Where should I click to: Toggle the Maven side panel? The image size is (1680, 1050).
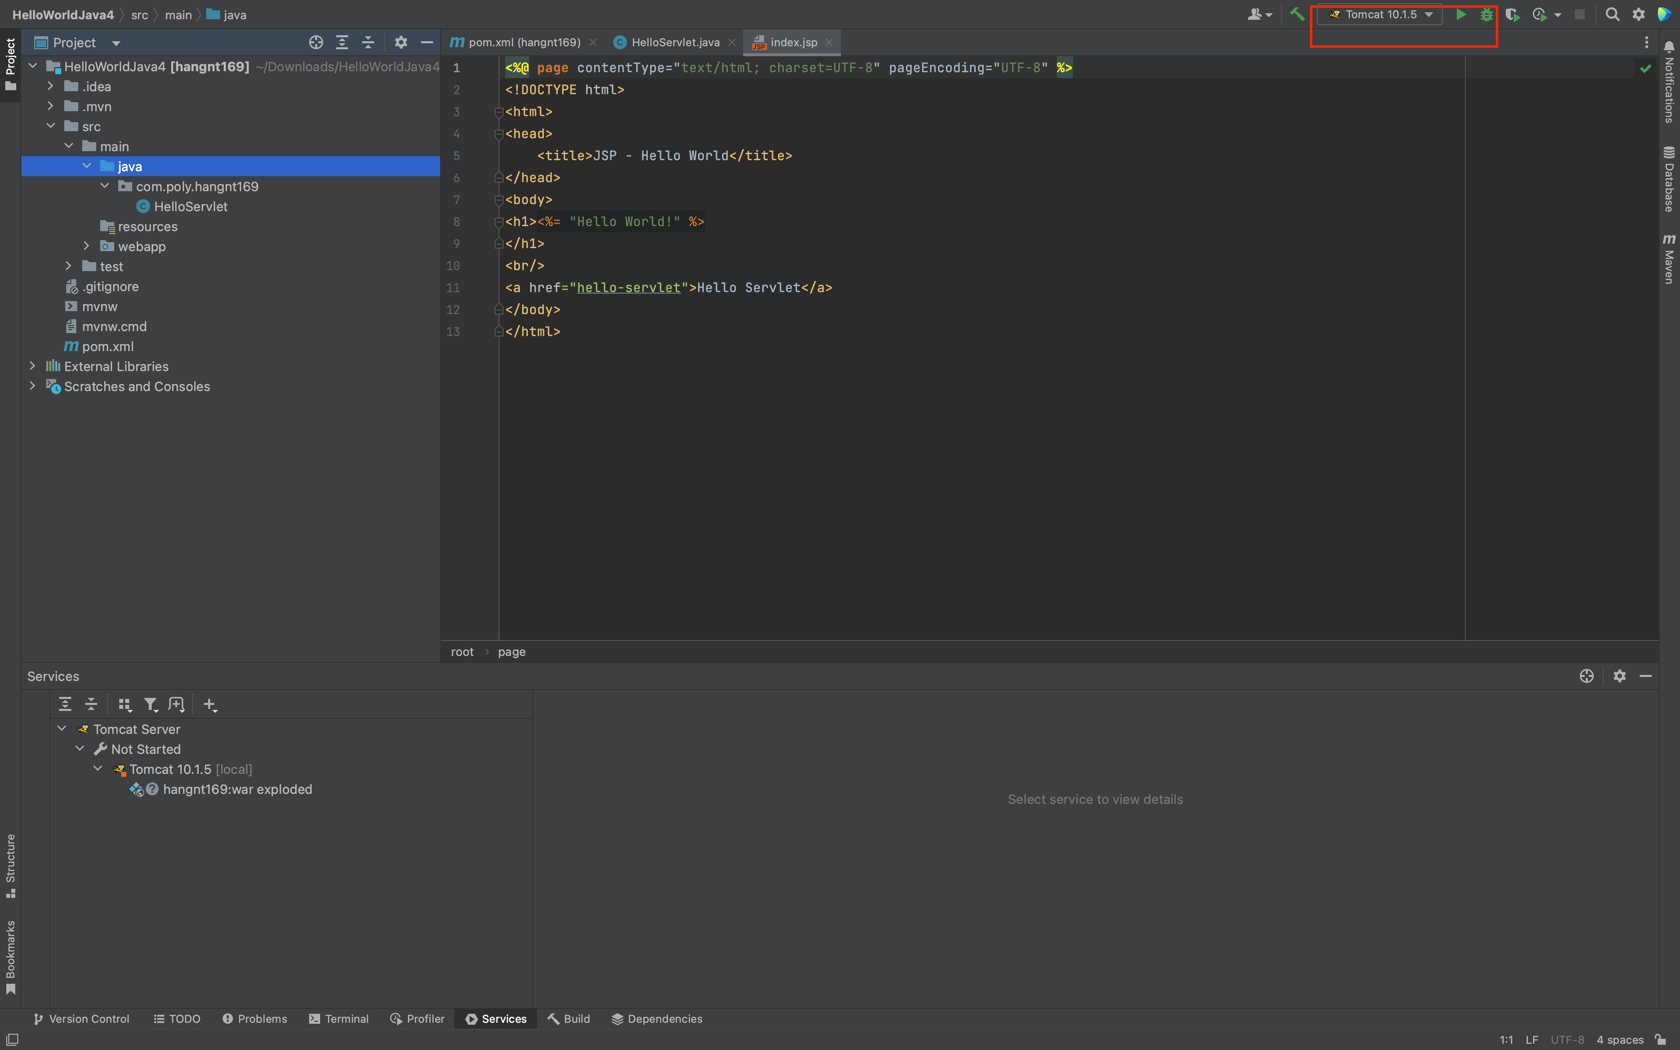coord(1669,258)
